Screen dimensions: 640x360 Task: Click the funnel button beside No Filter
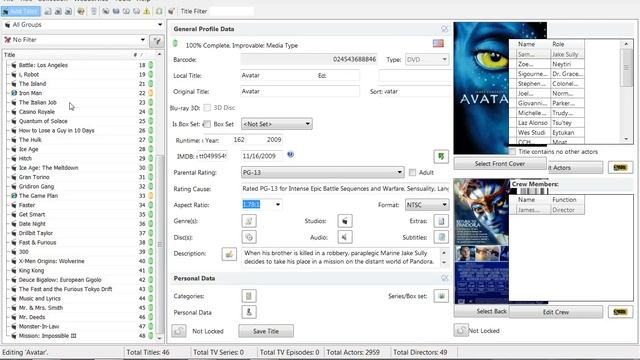(x=157, y=40)
